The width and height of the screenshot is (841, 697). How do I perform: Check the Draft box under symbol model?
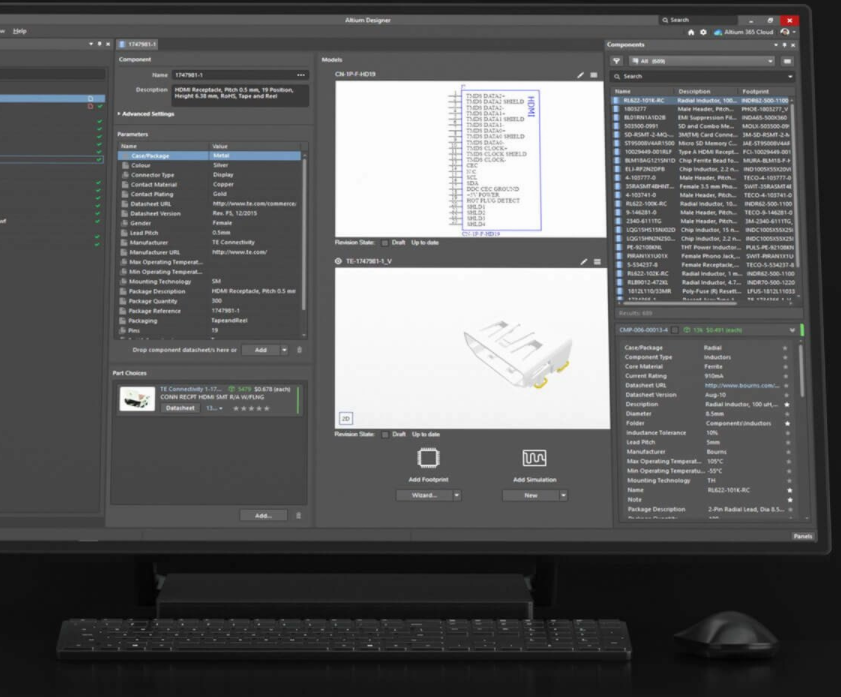tap(385, 243)
